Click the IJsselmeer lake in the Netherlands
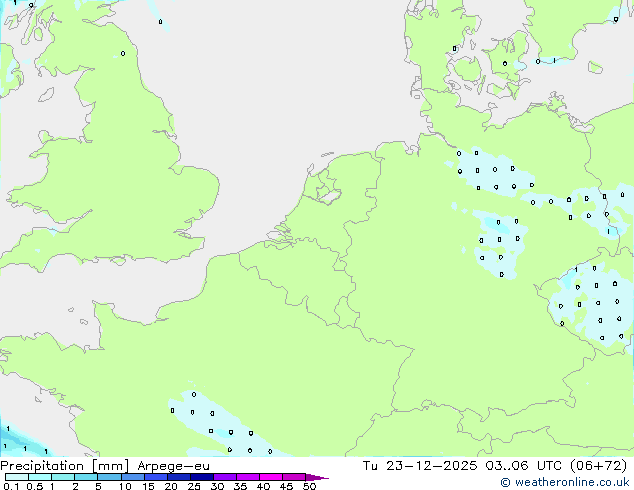The width and height of the screenshot is (634, 490). (x=325, y=188)
